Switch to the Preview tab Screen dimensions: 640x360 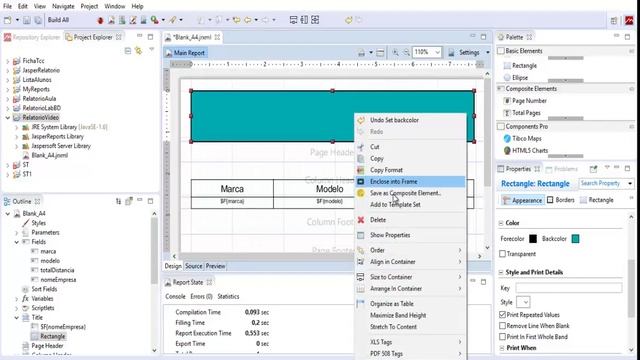215,266
